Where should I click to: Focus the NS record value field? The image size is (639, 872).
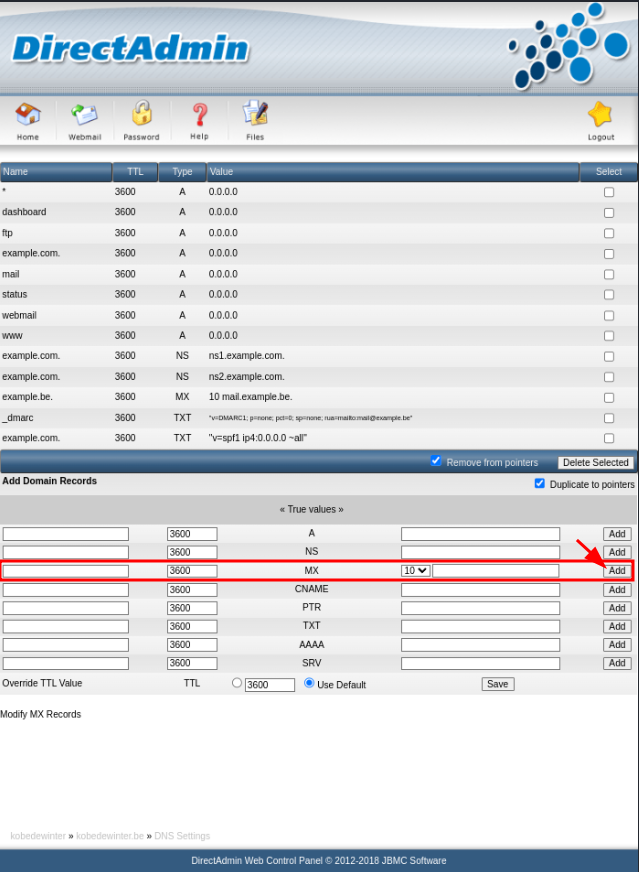pos(481,552)
